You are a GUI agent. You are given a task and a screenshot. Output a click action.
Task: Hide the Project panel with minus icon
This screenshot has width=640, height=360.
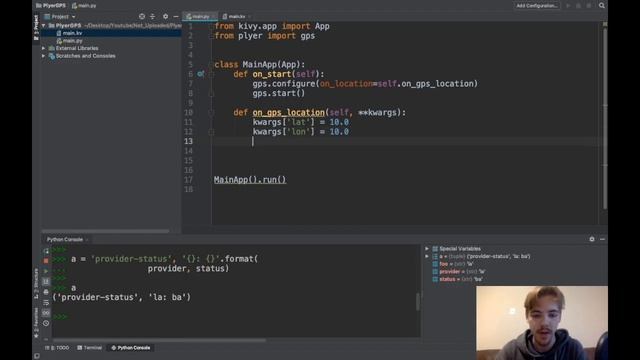(x=176, y=16)
